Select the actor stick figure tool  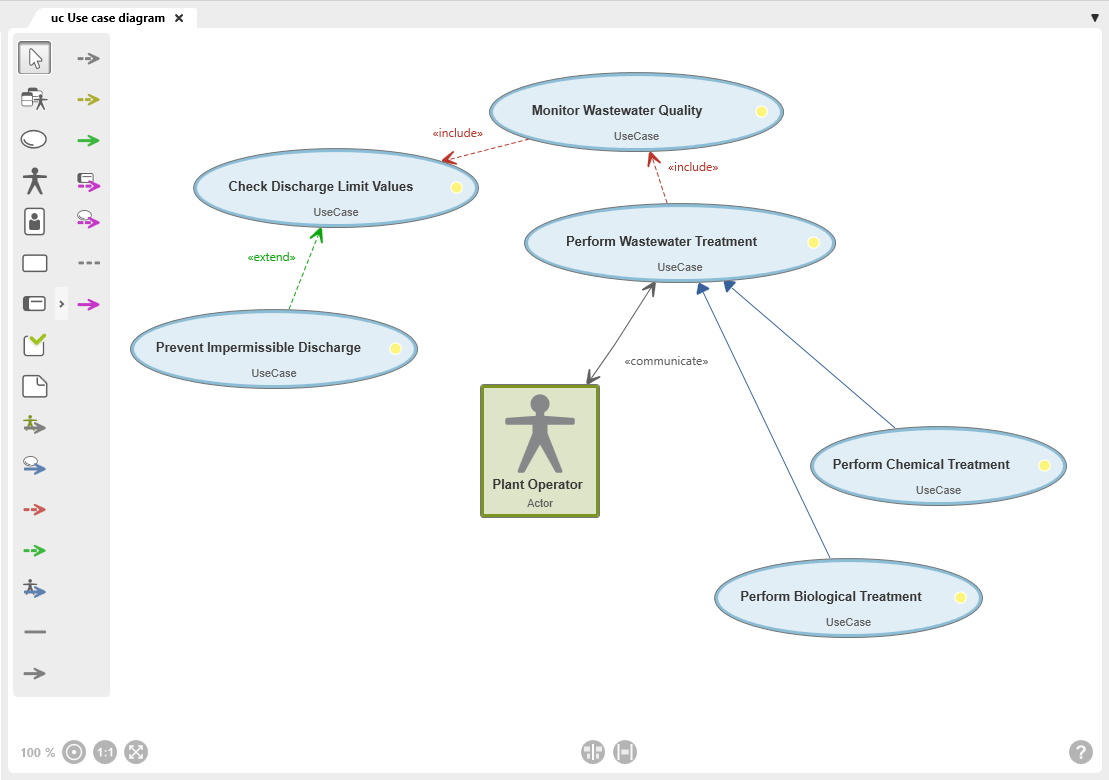tap(35, 180)
